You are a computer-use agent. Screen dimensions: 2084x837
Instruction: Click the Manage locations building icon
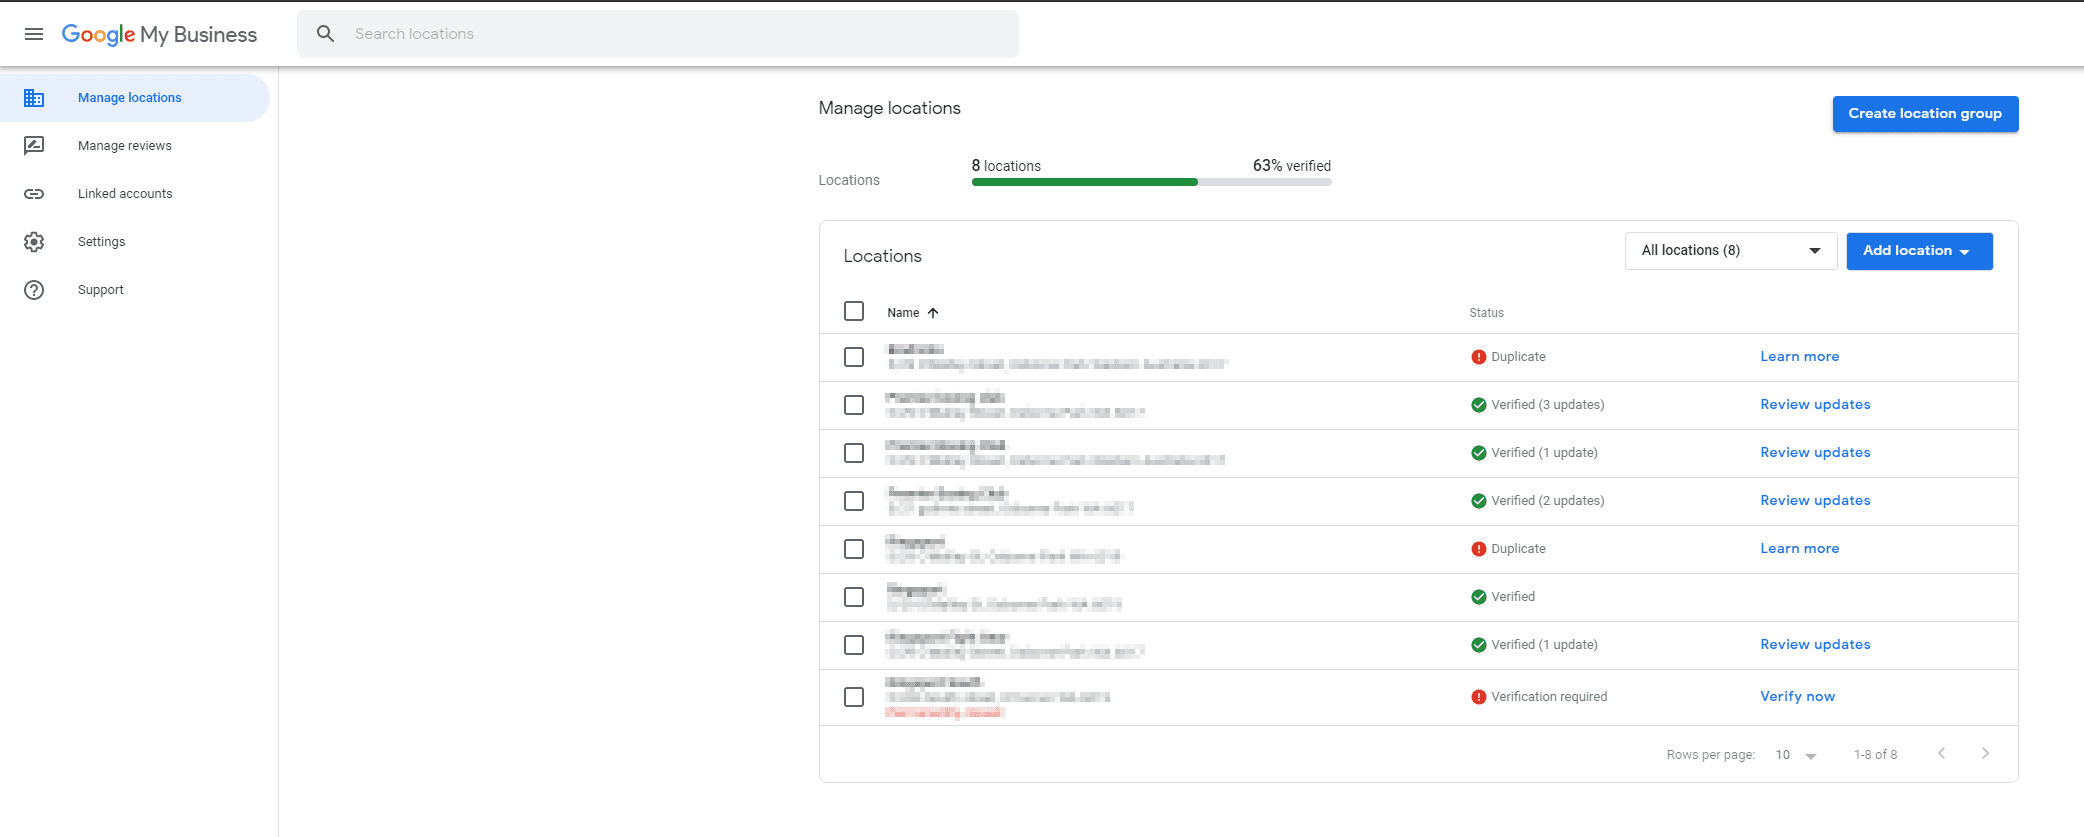click(34, 98)
